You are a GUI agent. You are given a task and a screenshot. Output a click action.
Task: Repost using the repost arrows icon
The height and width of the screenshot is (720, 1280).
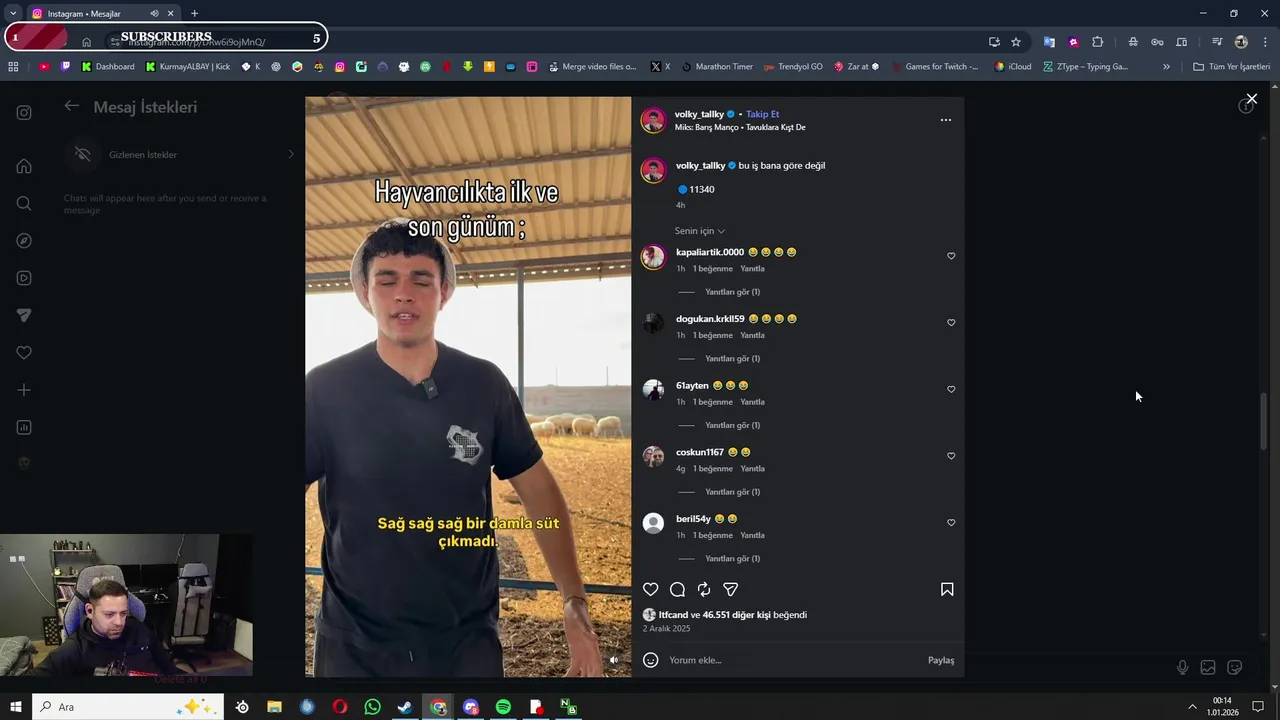pyautogui.click(x=704, y=590)
